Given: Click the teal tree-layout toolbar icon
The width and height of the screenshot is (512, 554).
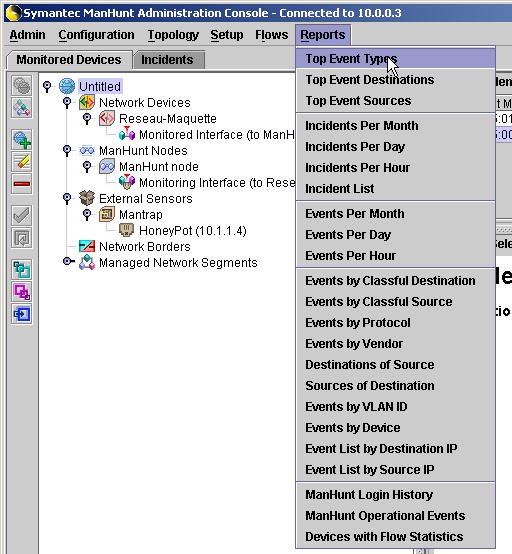Looking at the screenshot, I should 22,270.
